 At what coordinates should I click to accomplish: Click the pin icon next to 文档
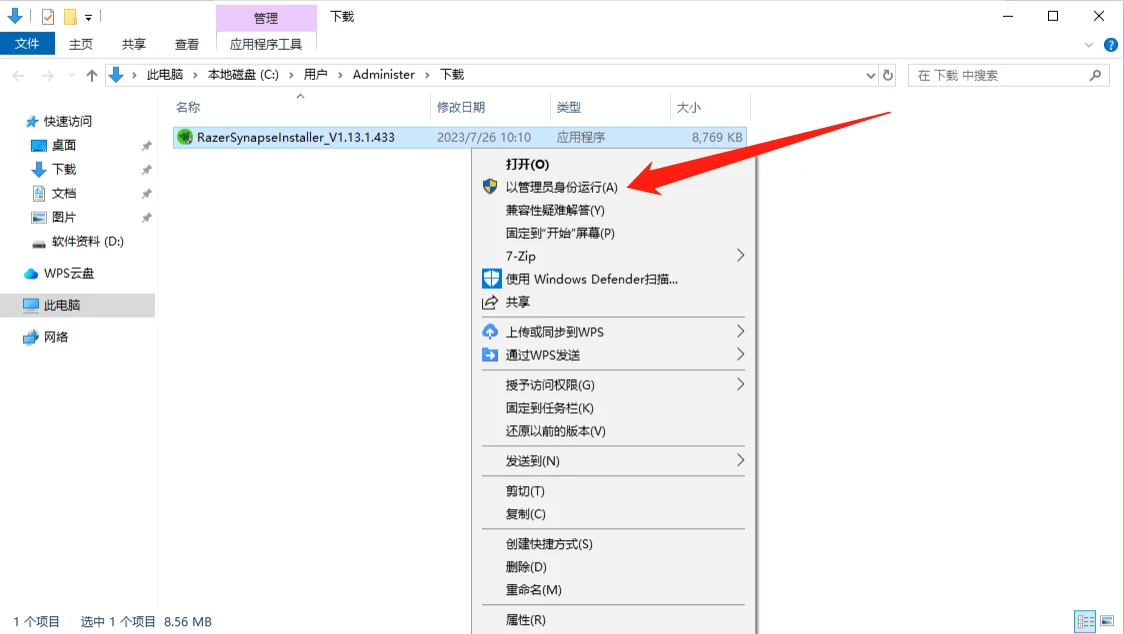146,194
